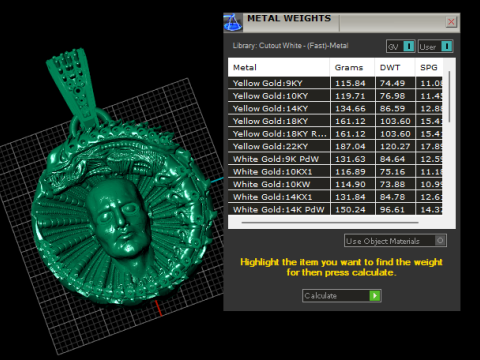Click the green arrow on Calculate
This screenshot has height=360, width=480.
(375, 296)
